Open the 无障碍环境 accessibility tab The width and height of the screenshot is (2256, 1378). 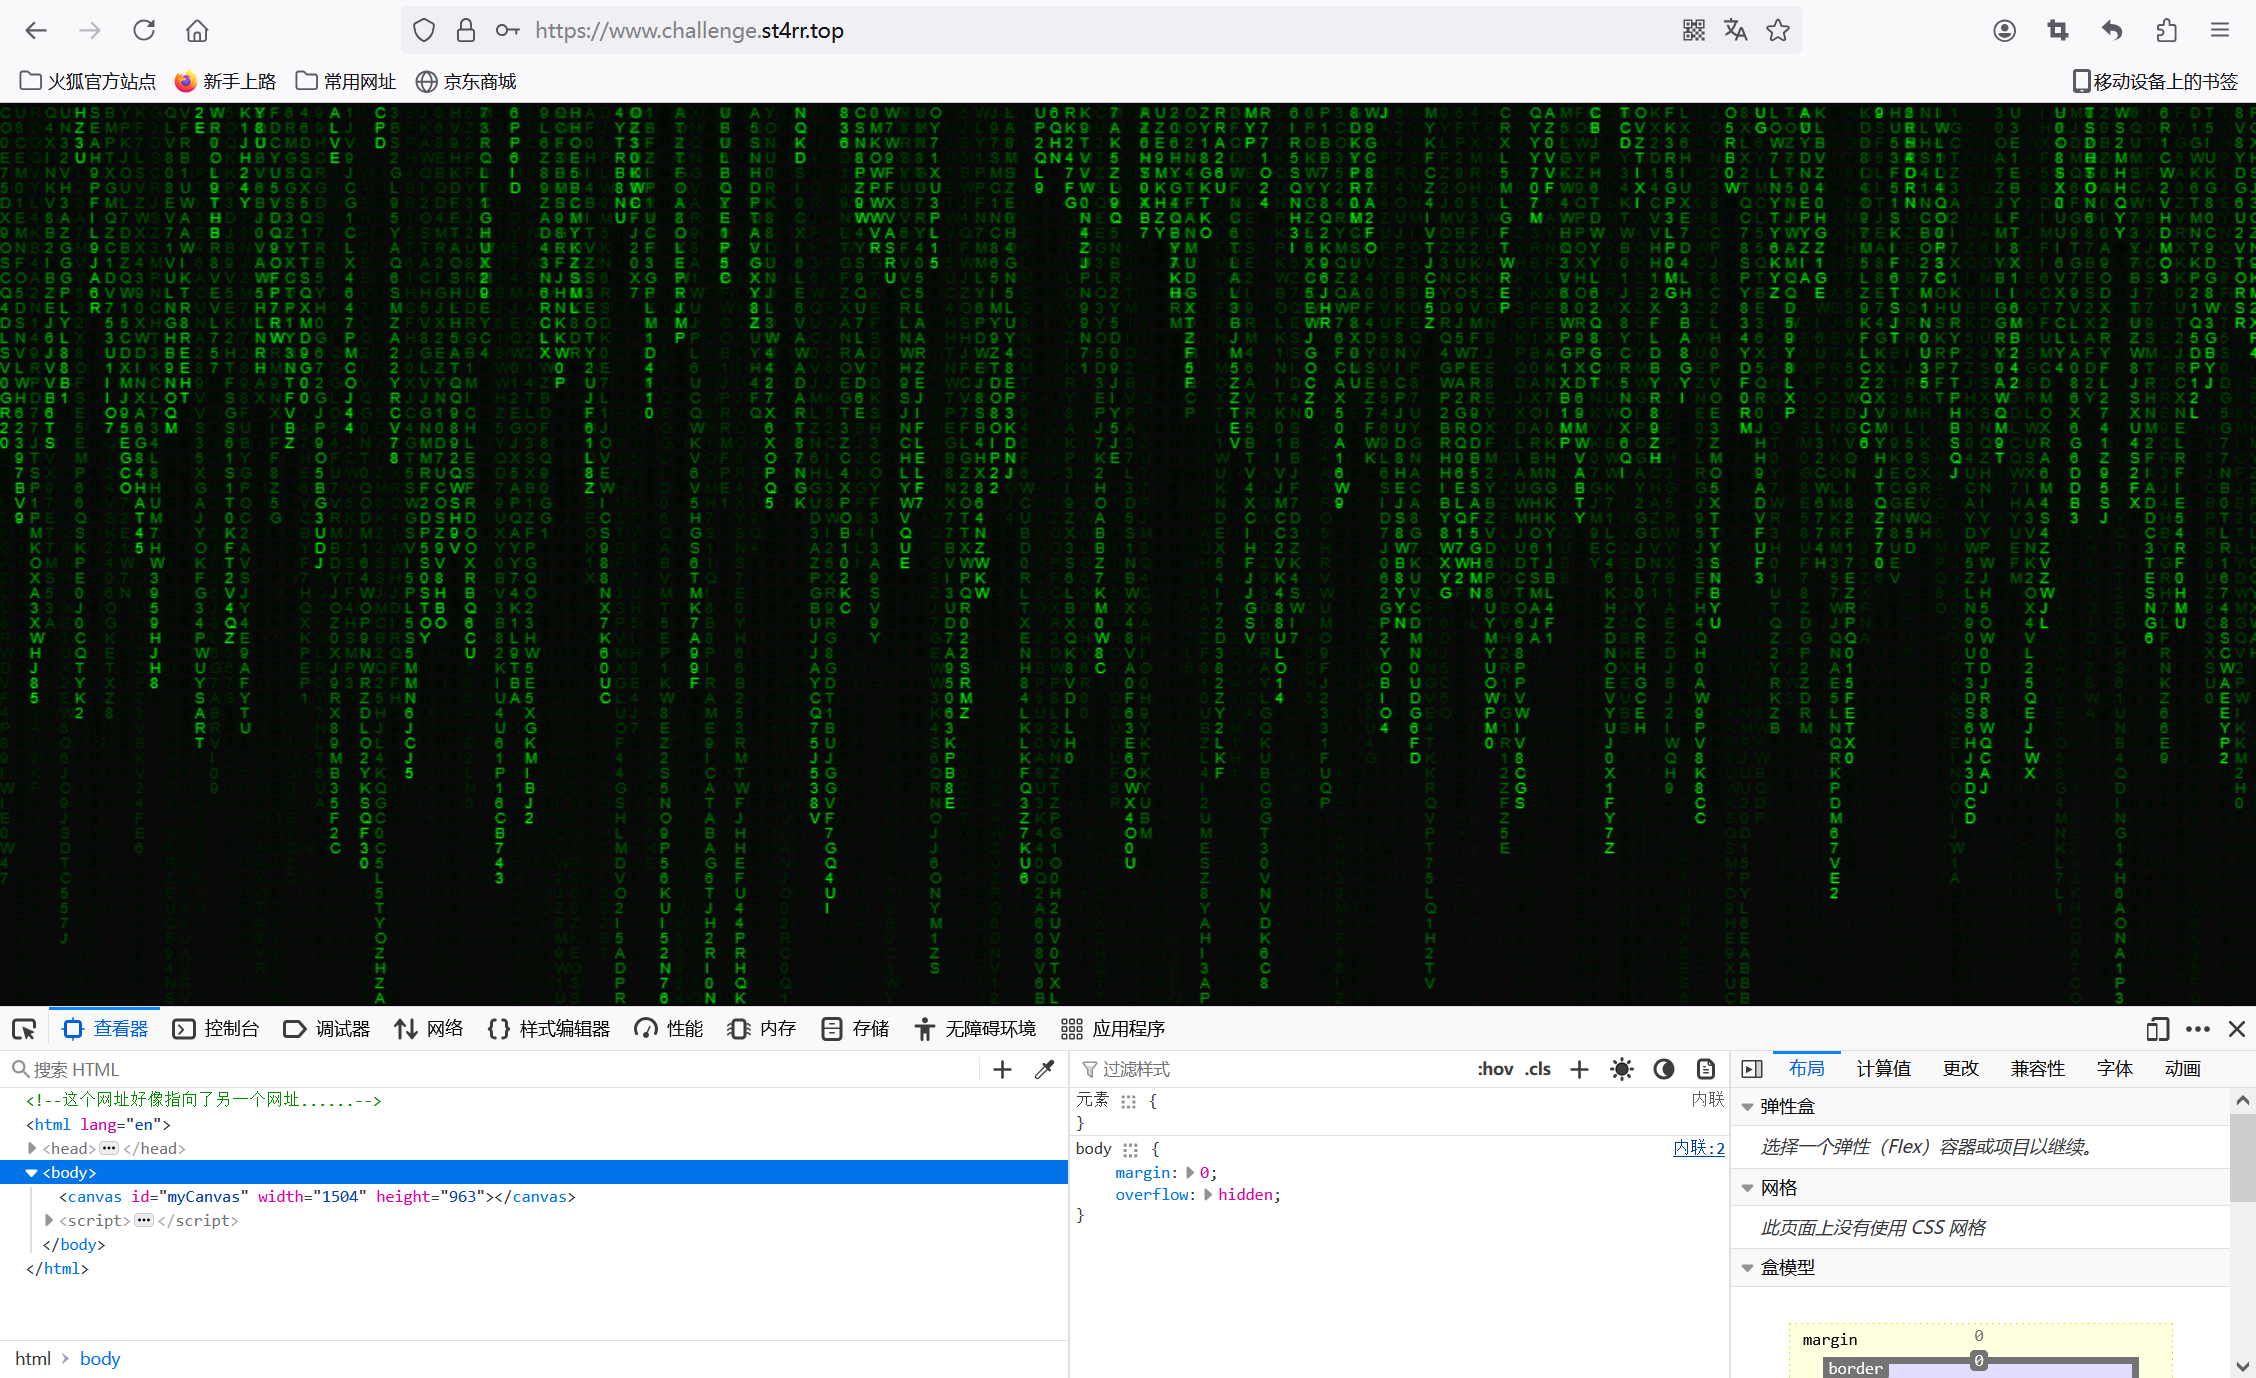click(x=975, y=1029)
